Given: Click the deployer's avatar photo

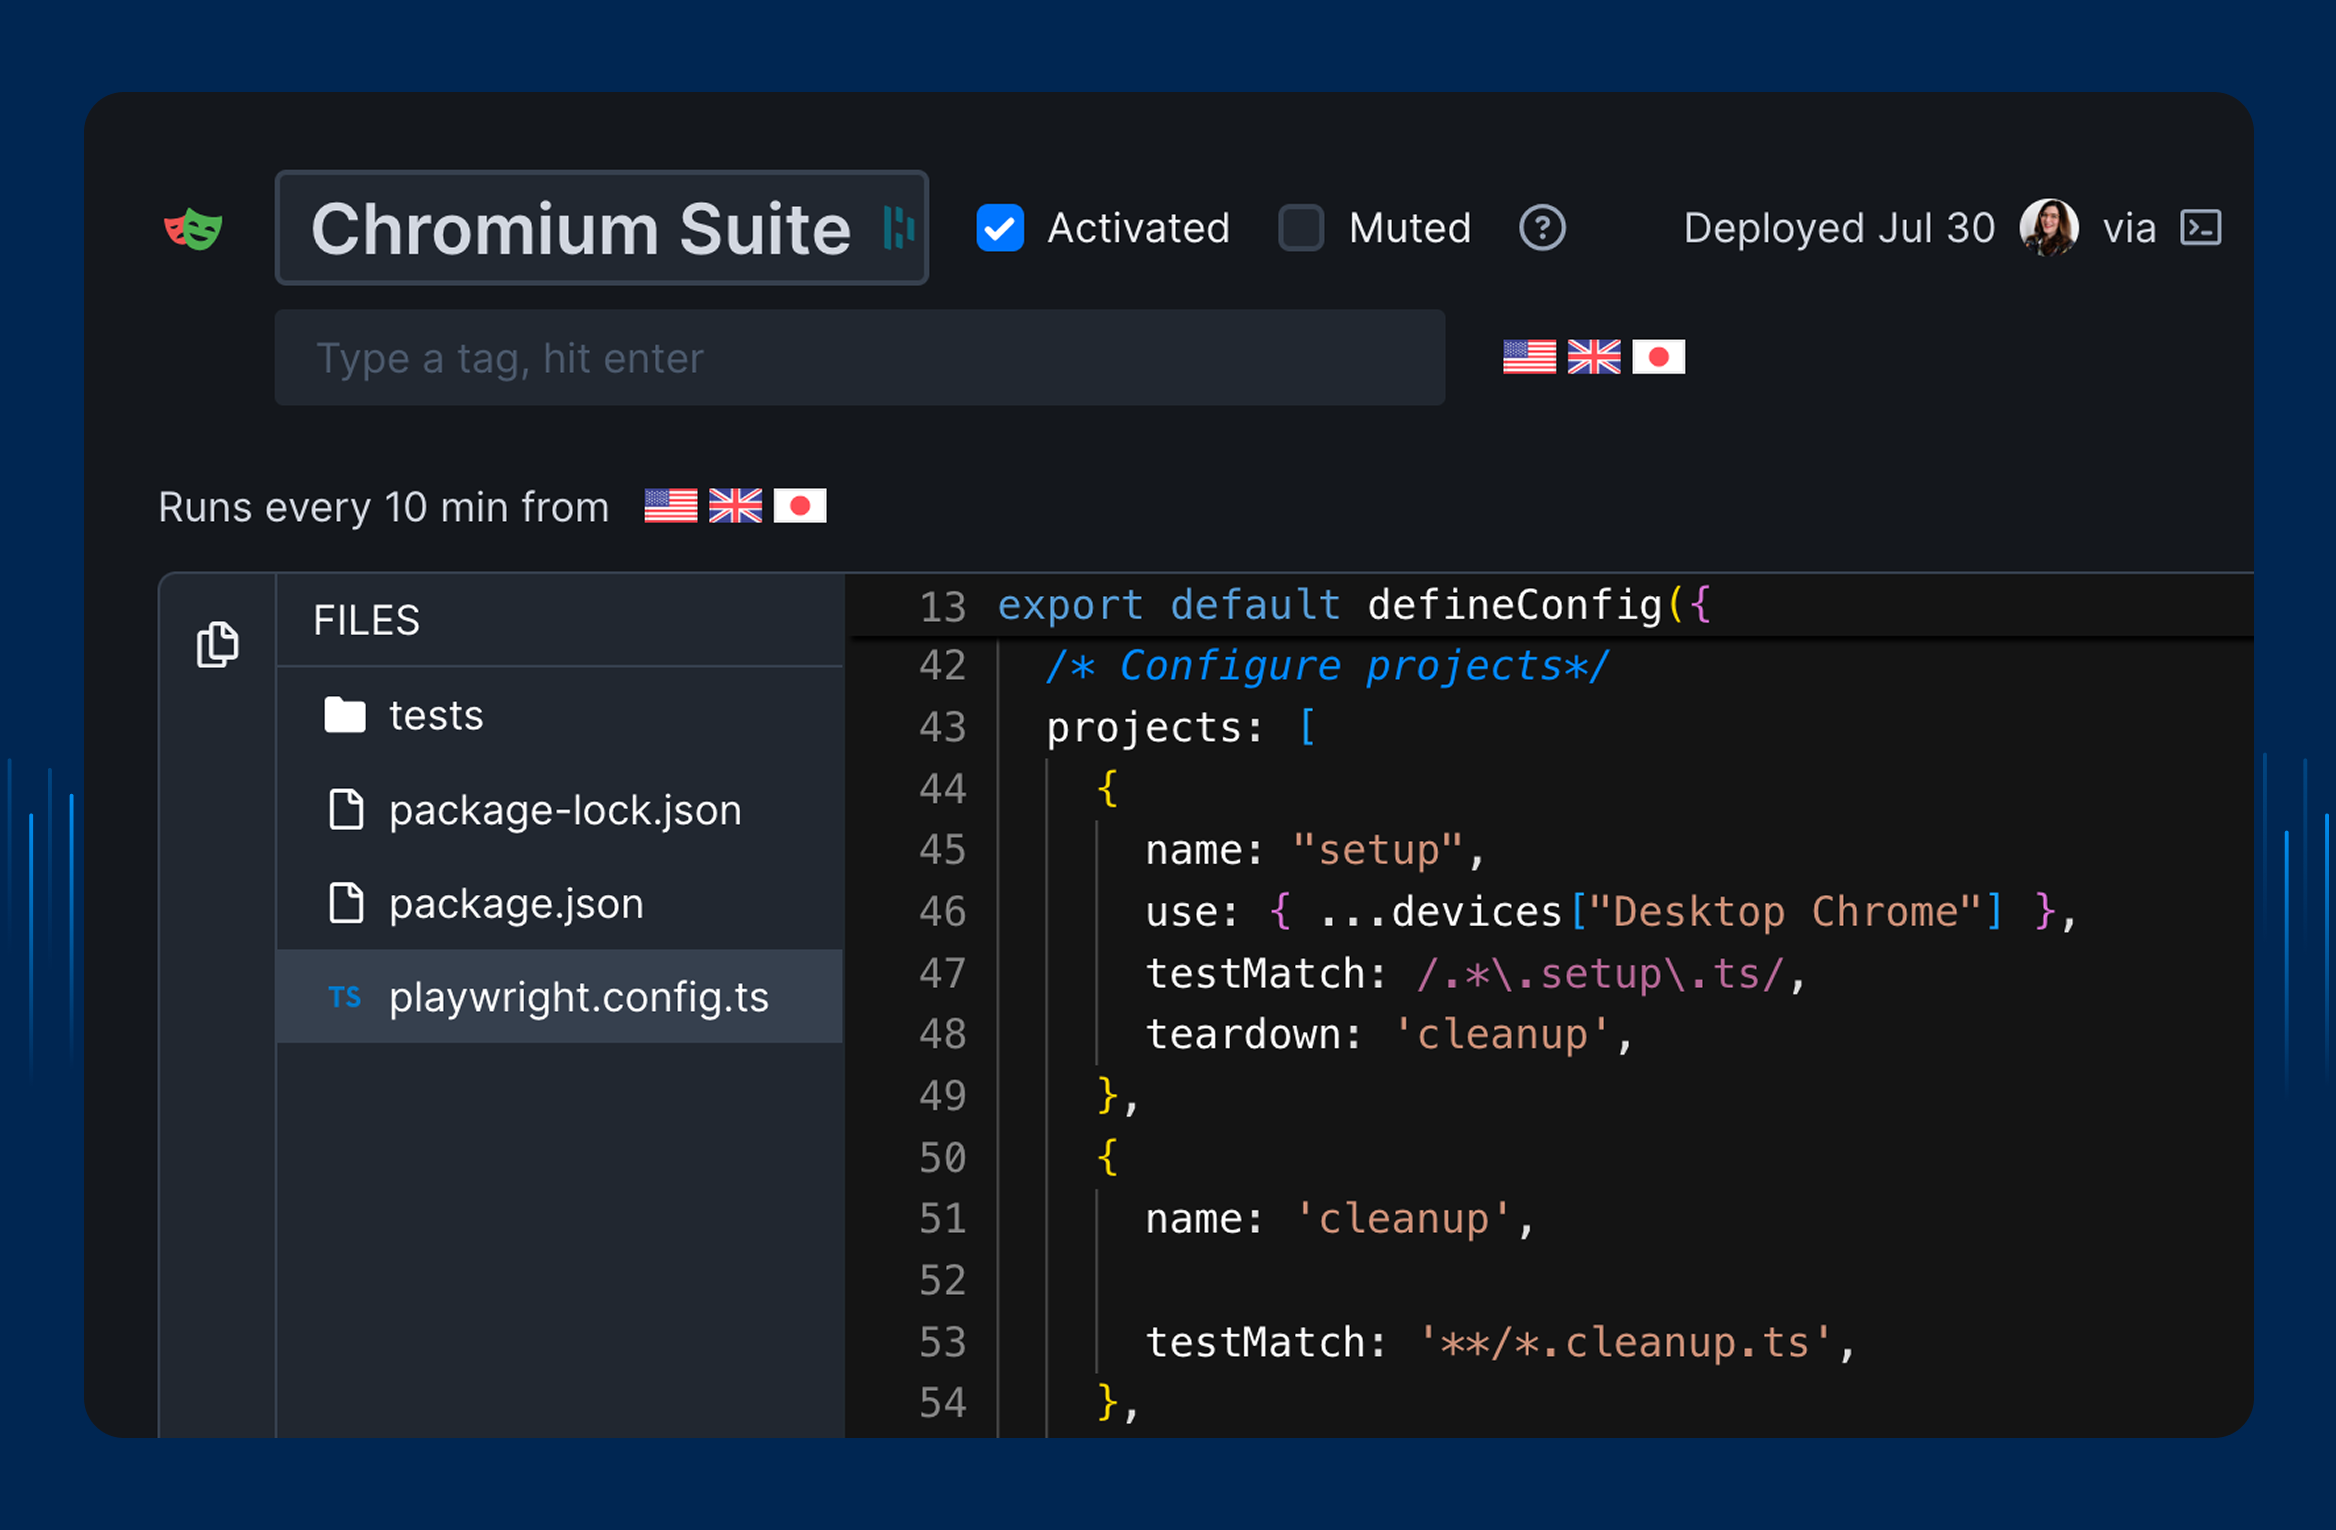Looking at the screenshot, I should click(x=2048, y=228).
